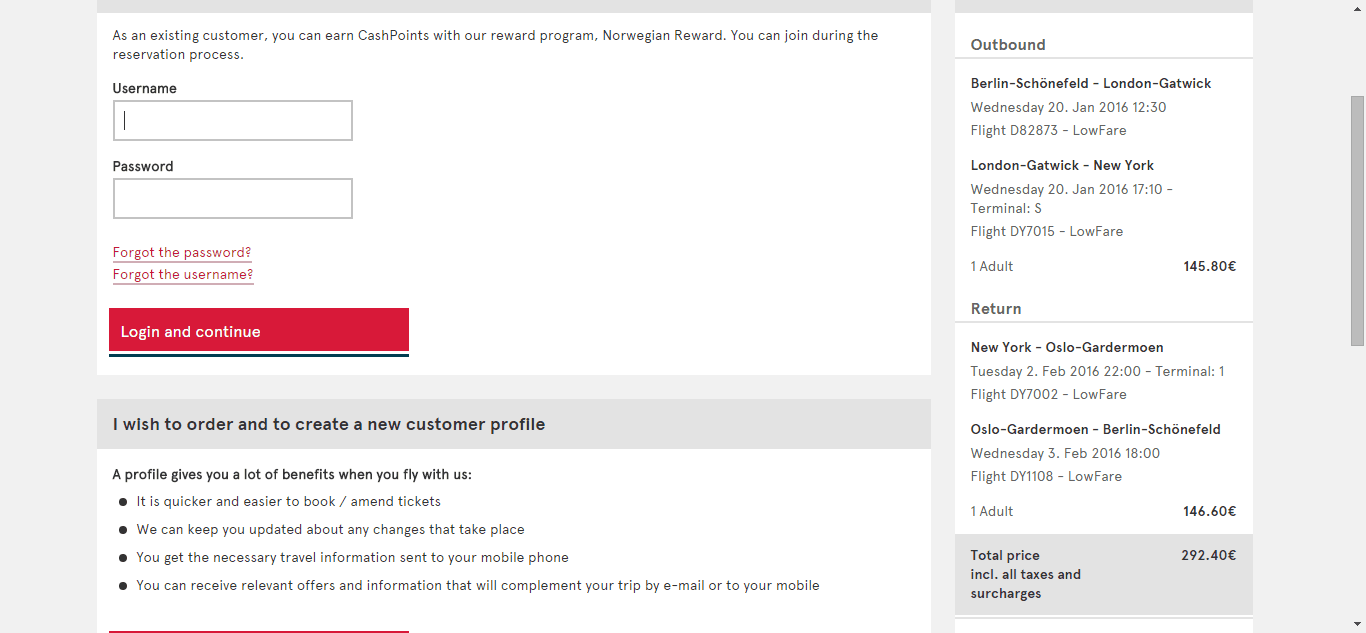The width and height of the screenshot is (1366, 633).
Task: Select 'Wednesday 3. Feb 2016 18:00' text
Action: point(1065,453)
